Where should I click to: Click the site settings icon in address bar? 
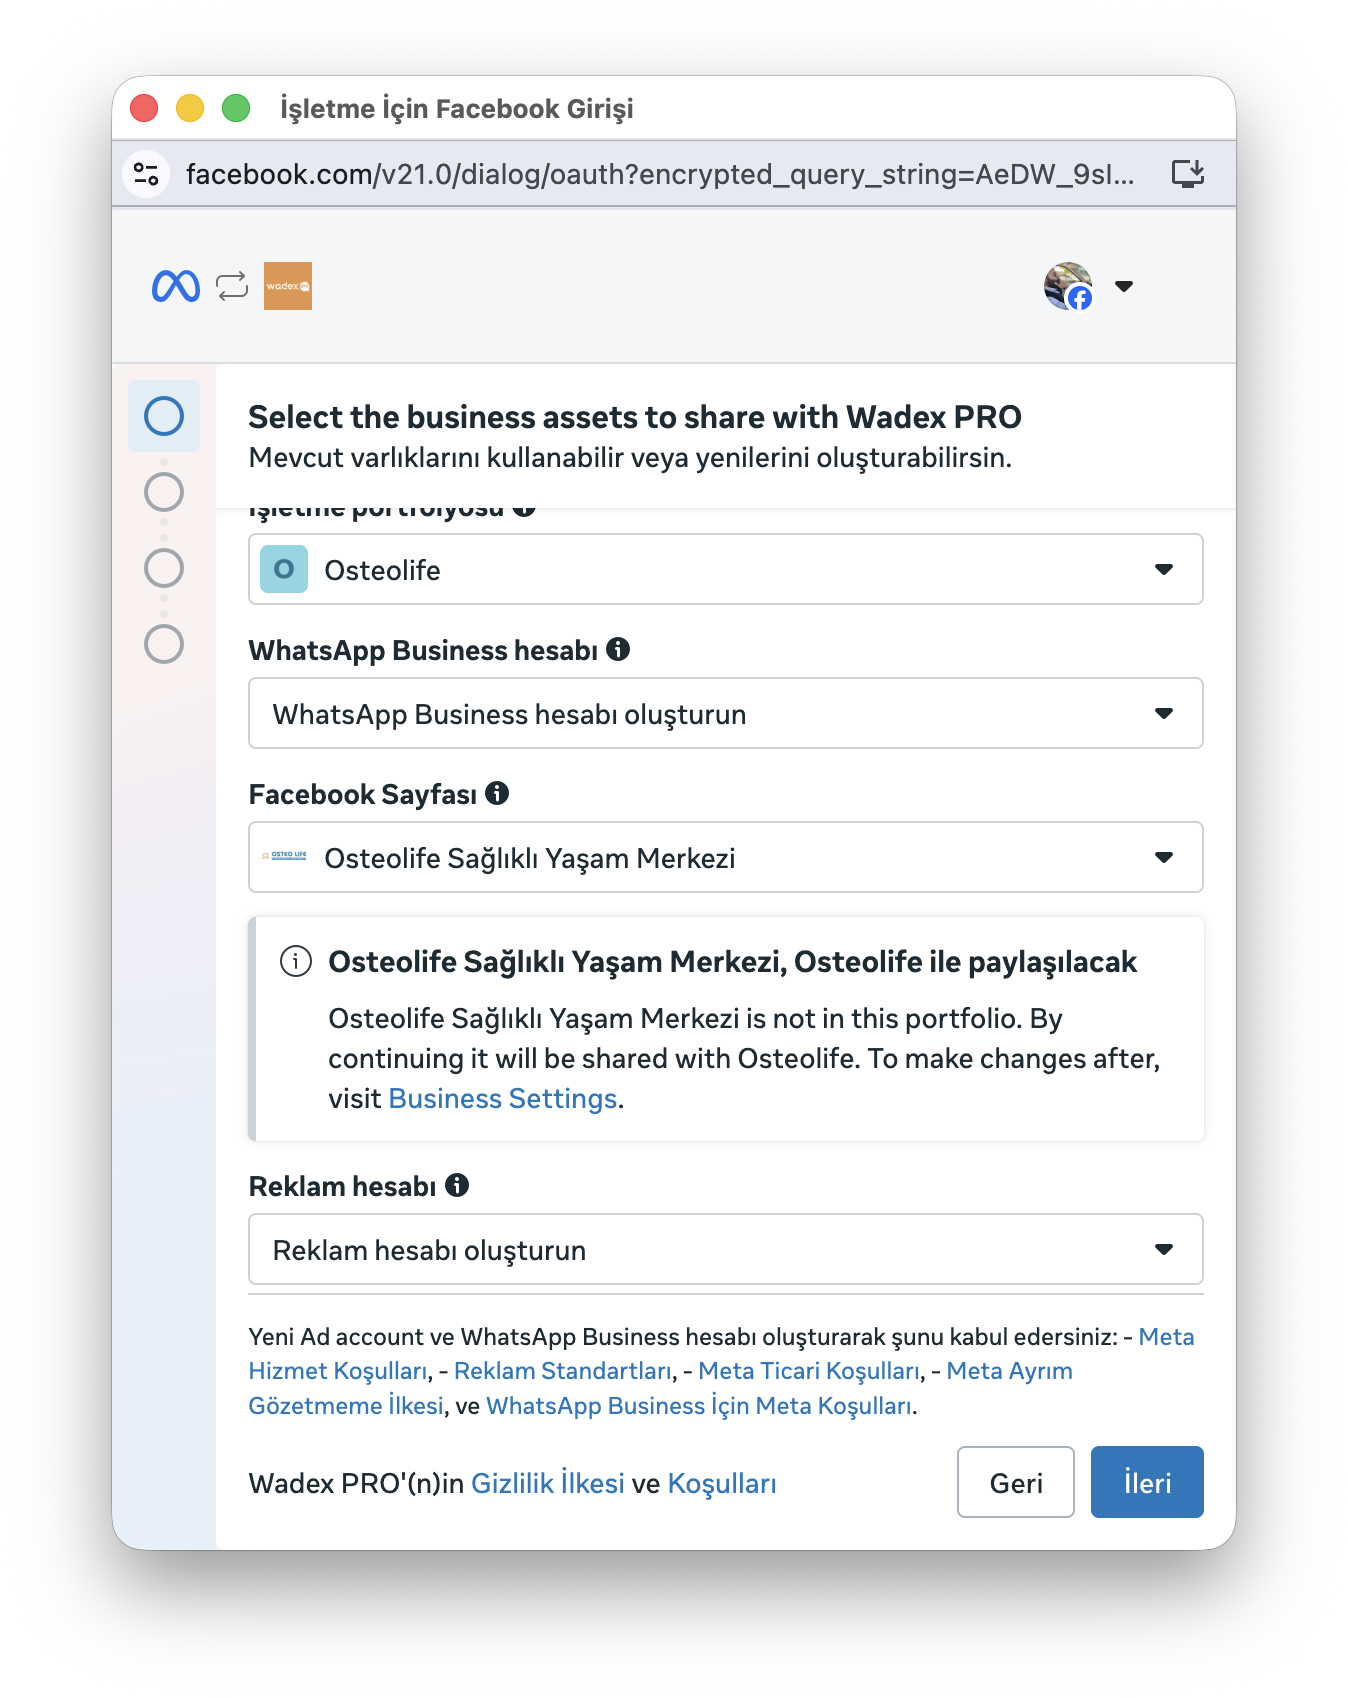[146, 174]
